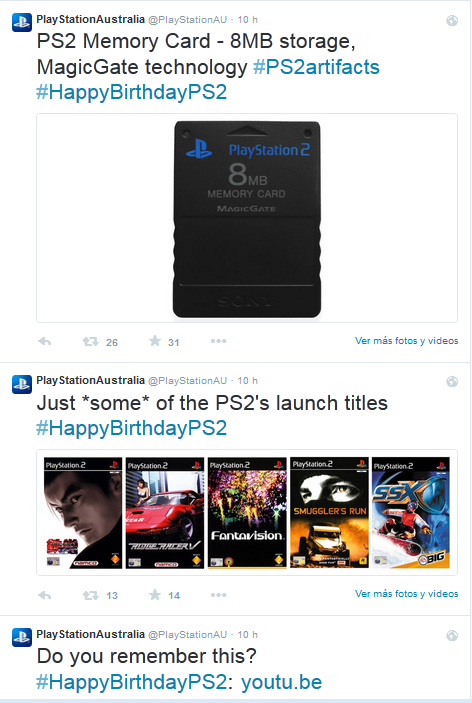
Task: Click globe icon on 'Do you remember this?' tweet
Action: [452, 635]
